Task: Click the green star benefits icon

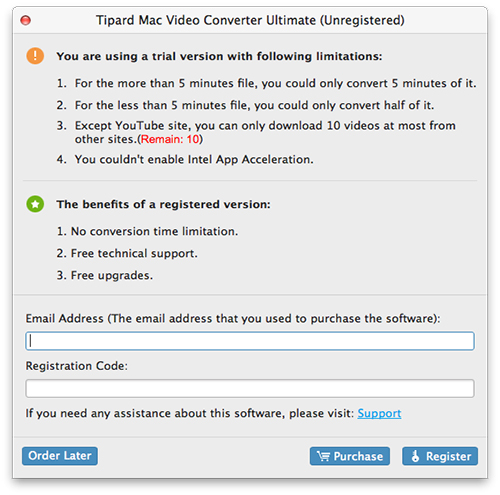Action: click(35, 204)
